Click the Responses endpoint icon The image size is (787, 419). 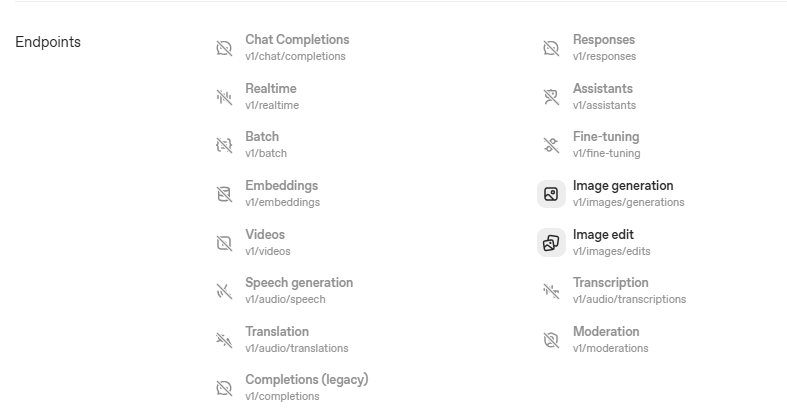click(x=551, y=48)
